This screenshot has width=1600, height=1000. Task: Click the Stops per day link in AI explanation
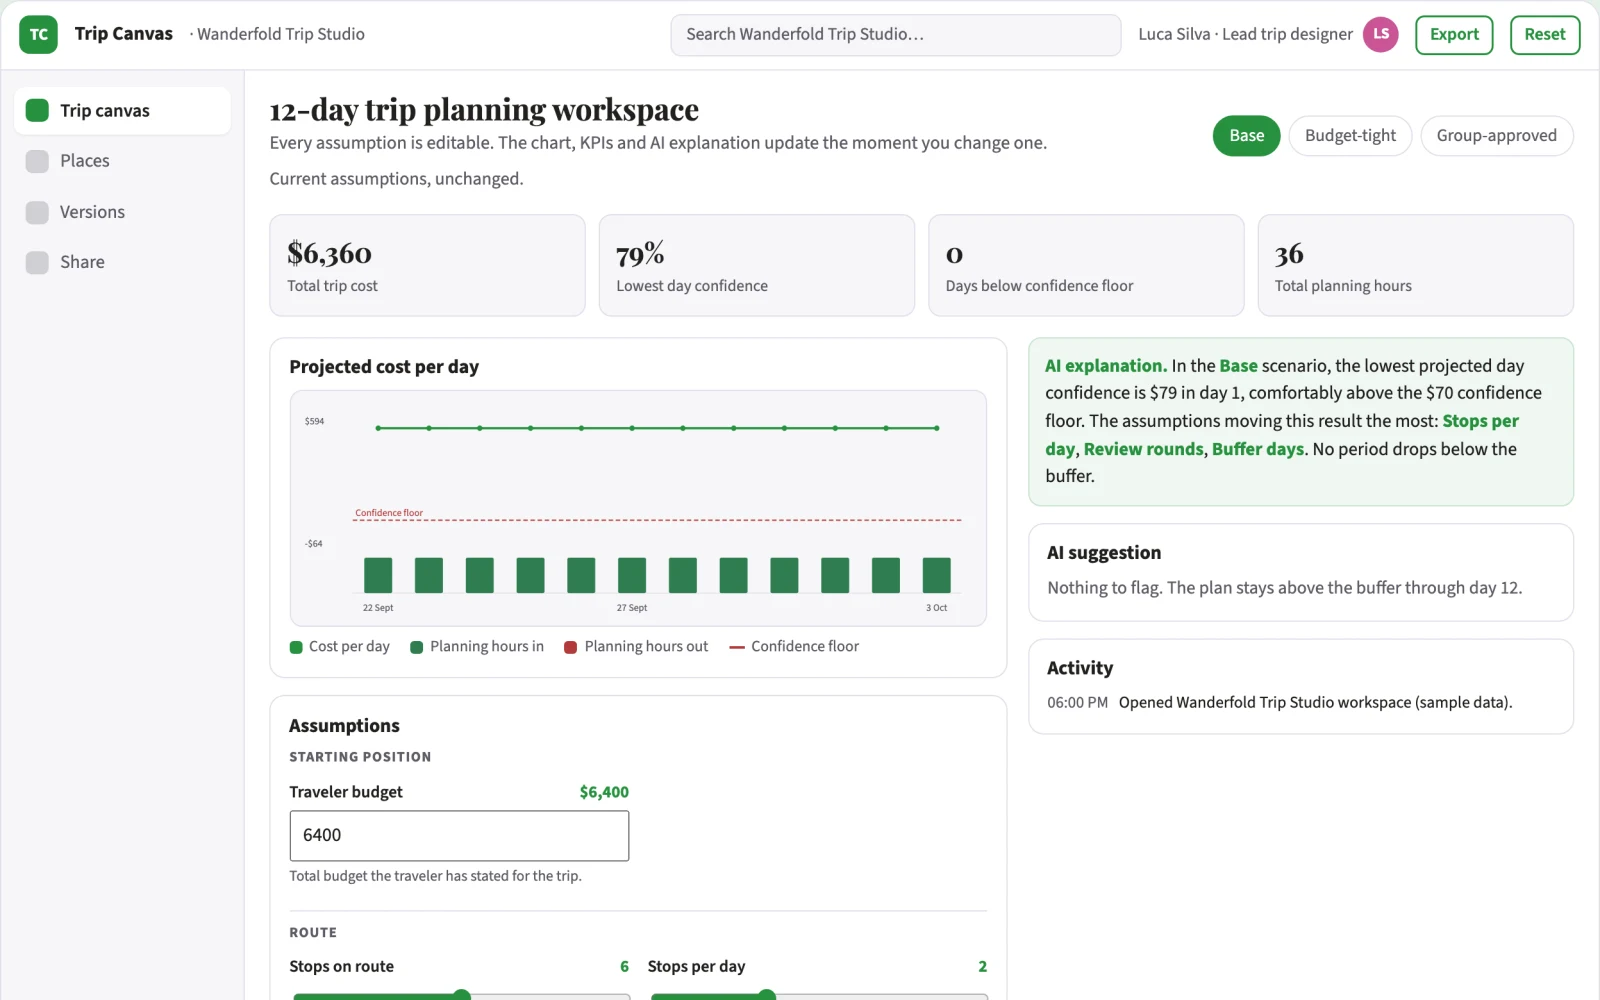coord(1282,435)
